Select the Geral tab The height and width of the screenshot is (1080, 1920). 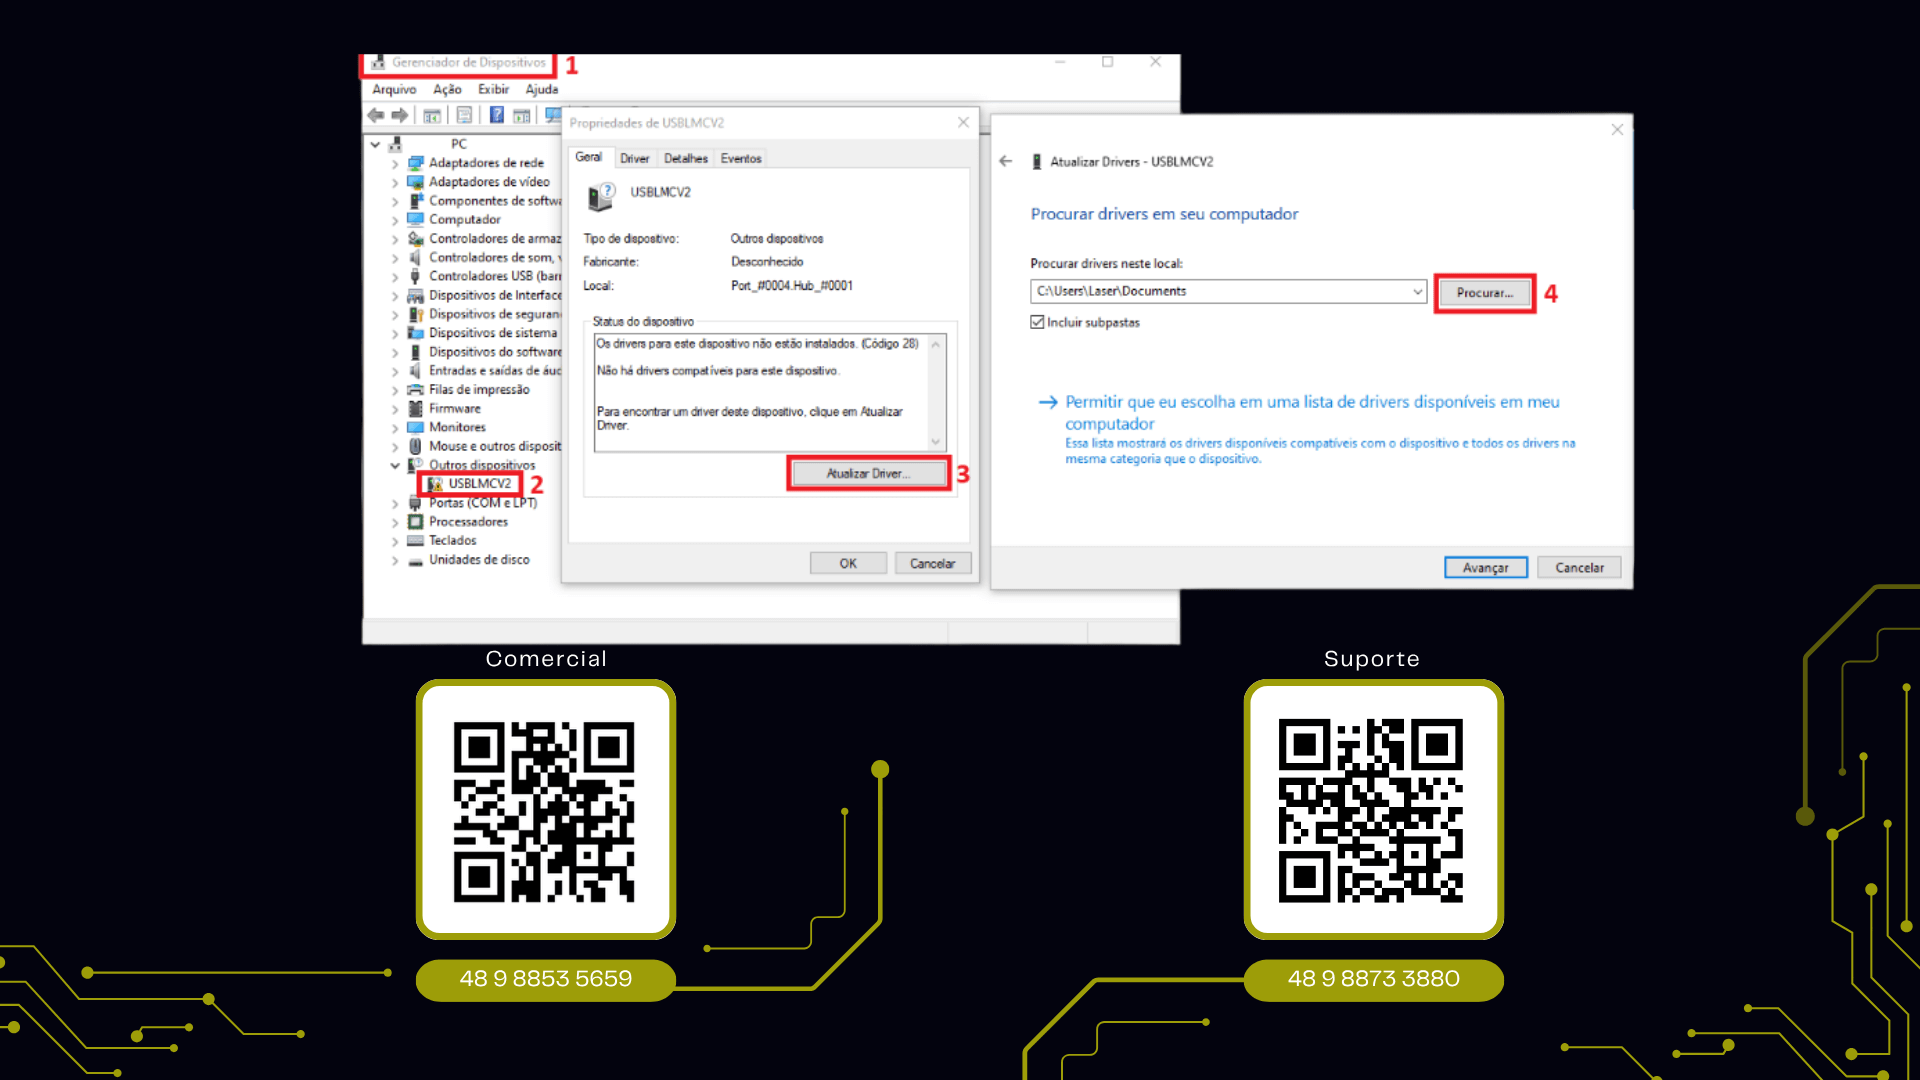coord(589,158)
